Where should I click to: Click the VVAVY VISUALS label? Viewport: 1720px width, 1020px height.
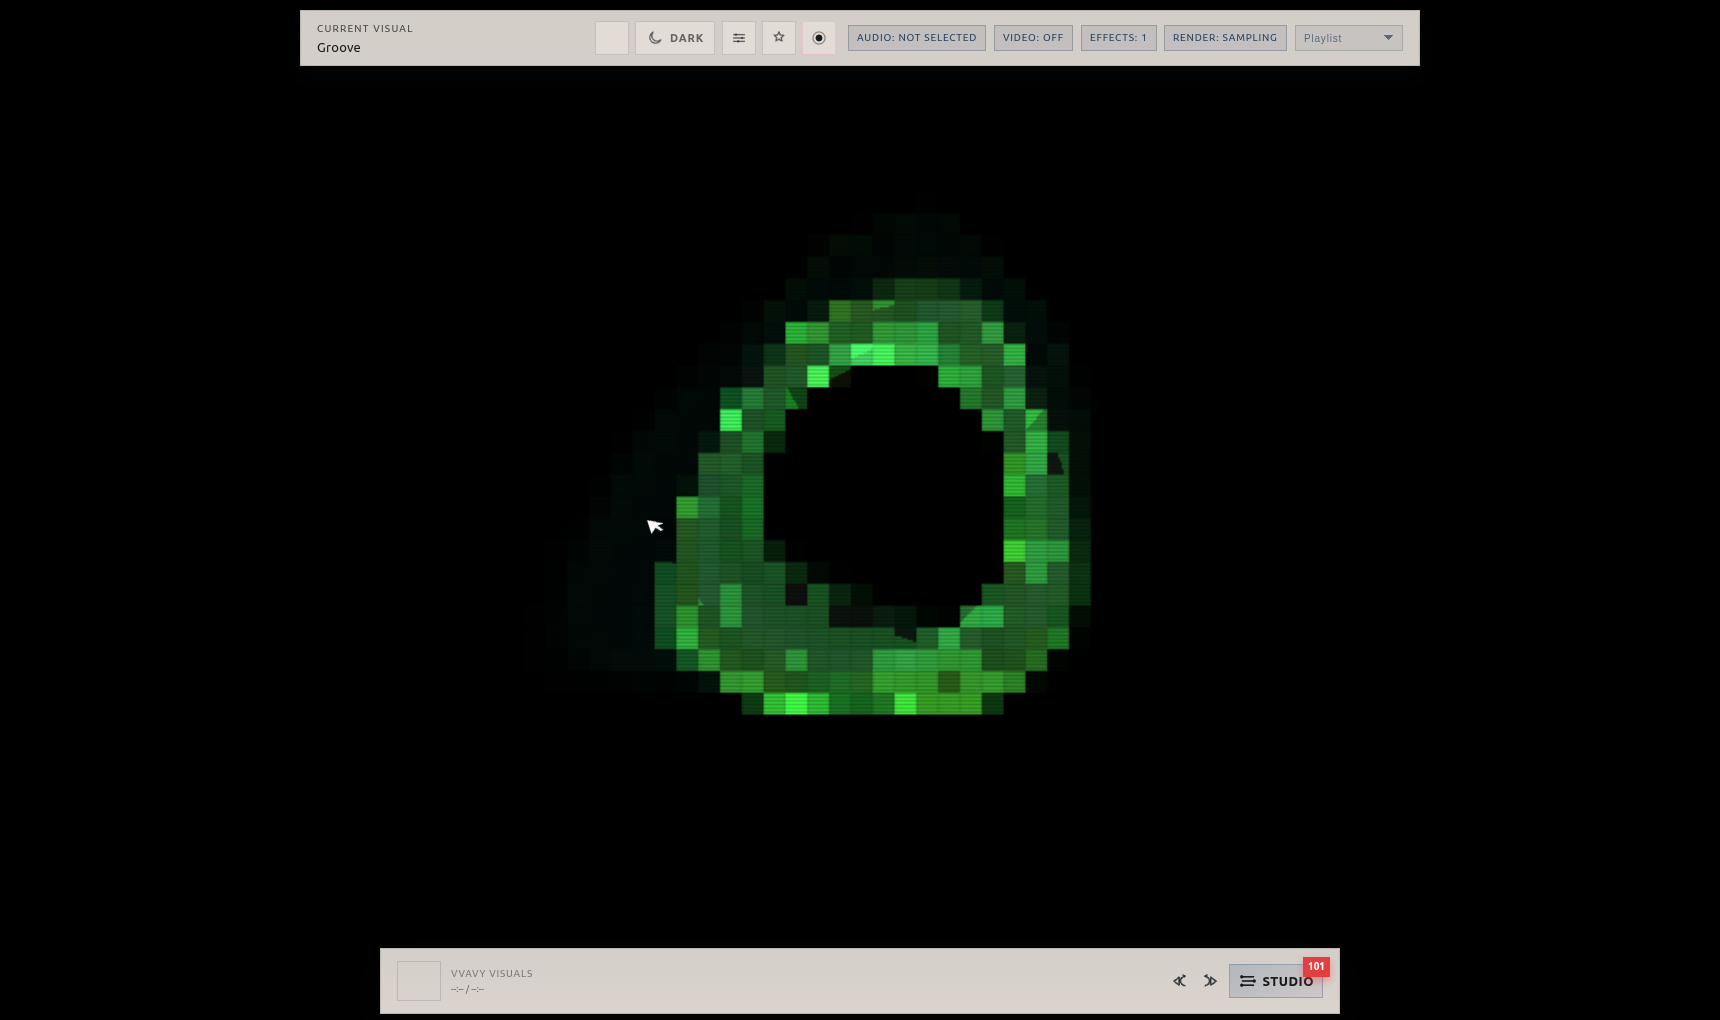(491, 973)
